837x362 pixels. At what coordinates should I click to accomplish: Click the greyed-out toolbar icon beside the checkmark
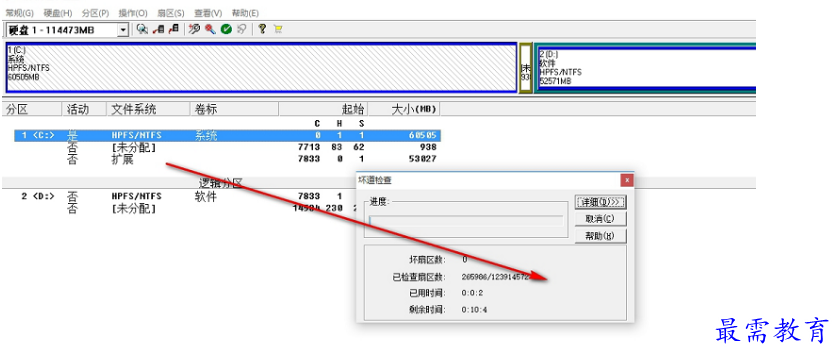pyautogui.click(x=242, y=29)
